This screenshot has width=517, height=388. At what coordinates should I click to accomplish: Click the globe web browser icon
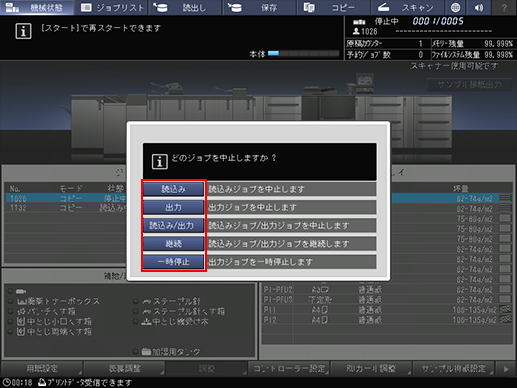click(455, 7)
